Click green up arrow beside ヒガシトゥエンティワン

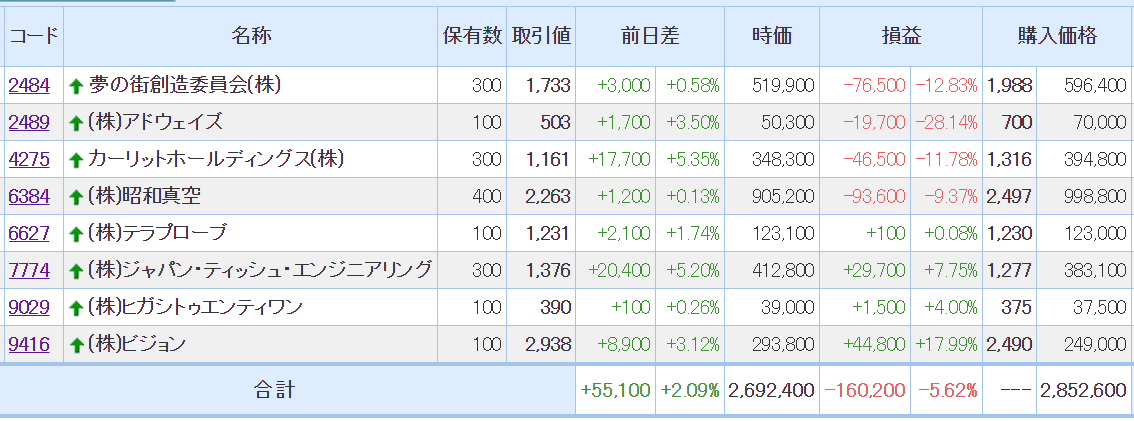tap(76, 308)
